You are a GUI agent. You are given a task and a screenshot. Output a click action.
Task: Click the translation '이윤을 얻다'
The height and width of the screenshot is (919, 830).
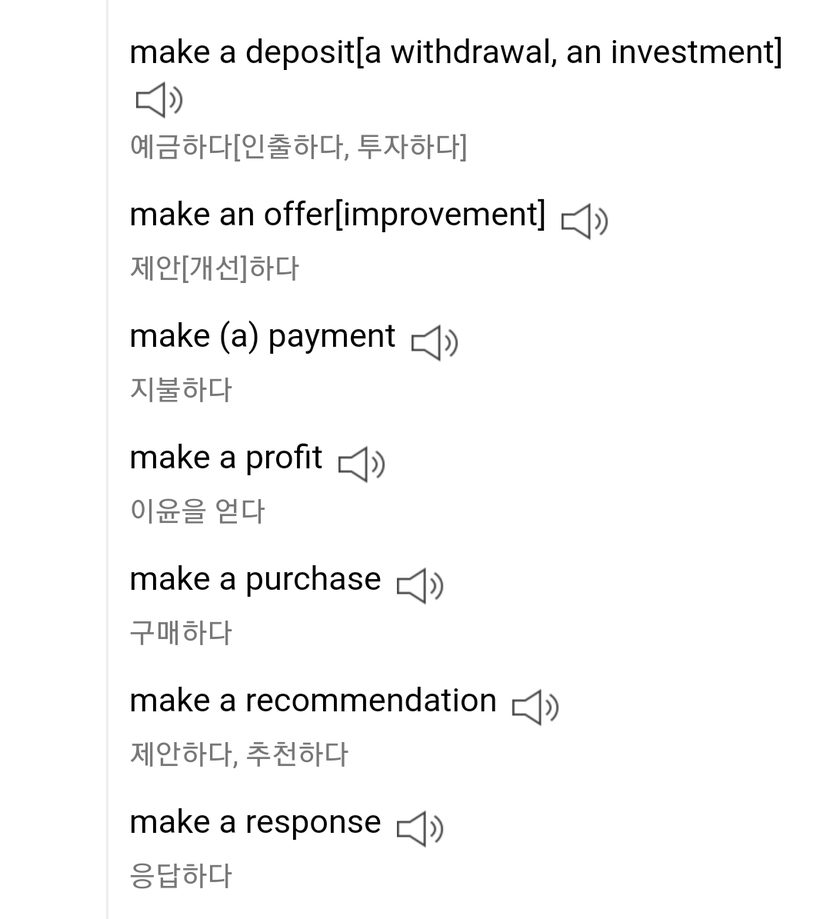click(197, 511)
